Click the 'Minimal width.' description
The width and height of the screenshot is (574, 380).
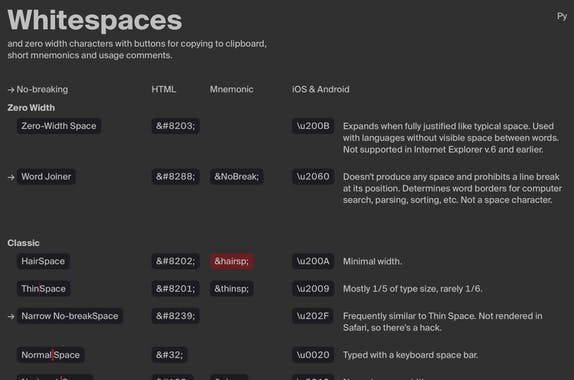[372, 261]
